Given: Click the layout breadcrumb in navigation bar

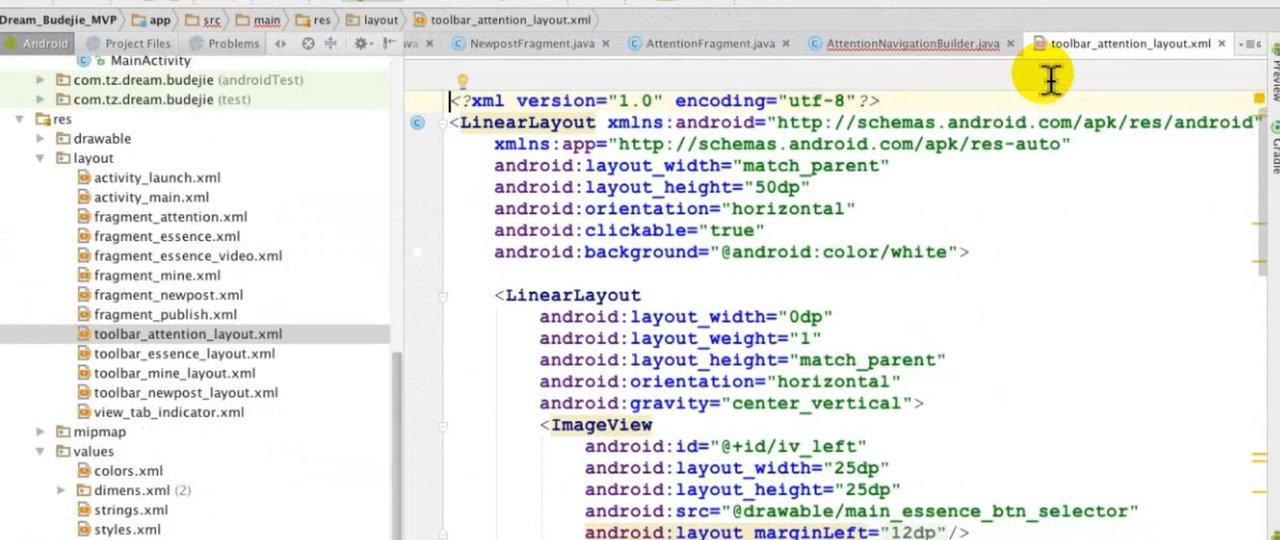Looking at the screenshot, I should coord(380,20).
